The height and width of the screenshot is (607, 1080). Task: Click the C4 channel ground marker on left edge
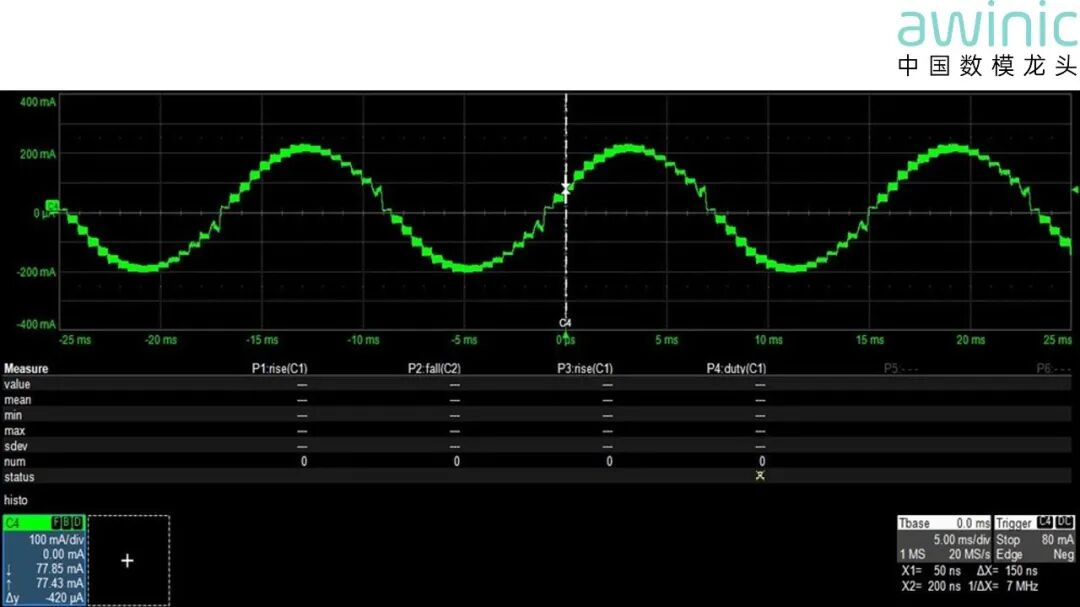52,206
